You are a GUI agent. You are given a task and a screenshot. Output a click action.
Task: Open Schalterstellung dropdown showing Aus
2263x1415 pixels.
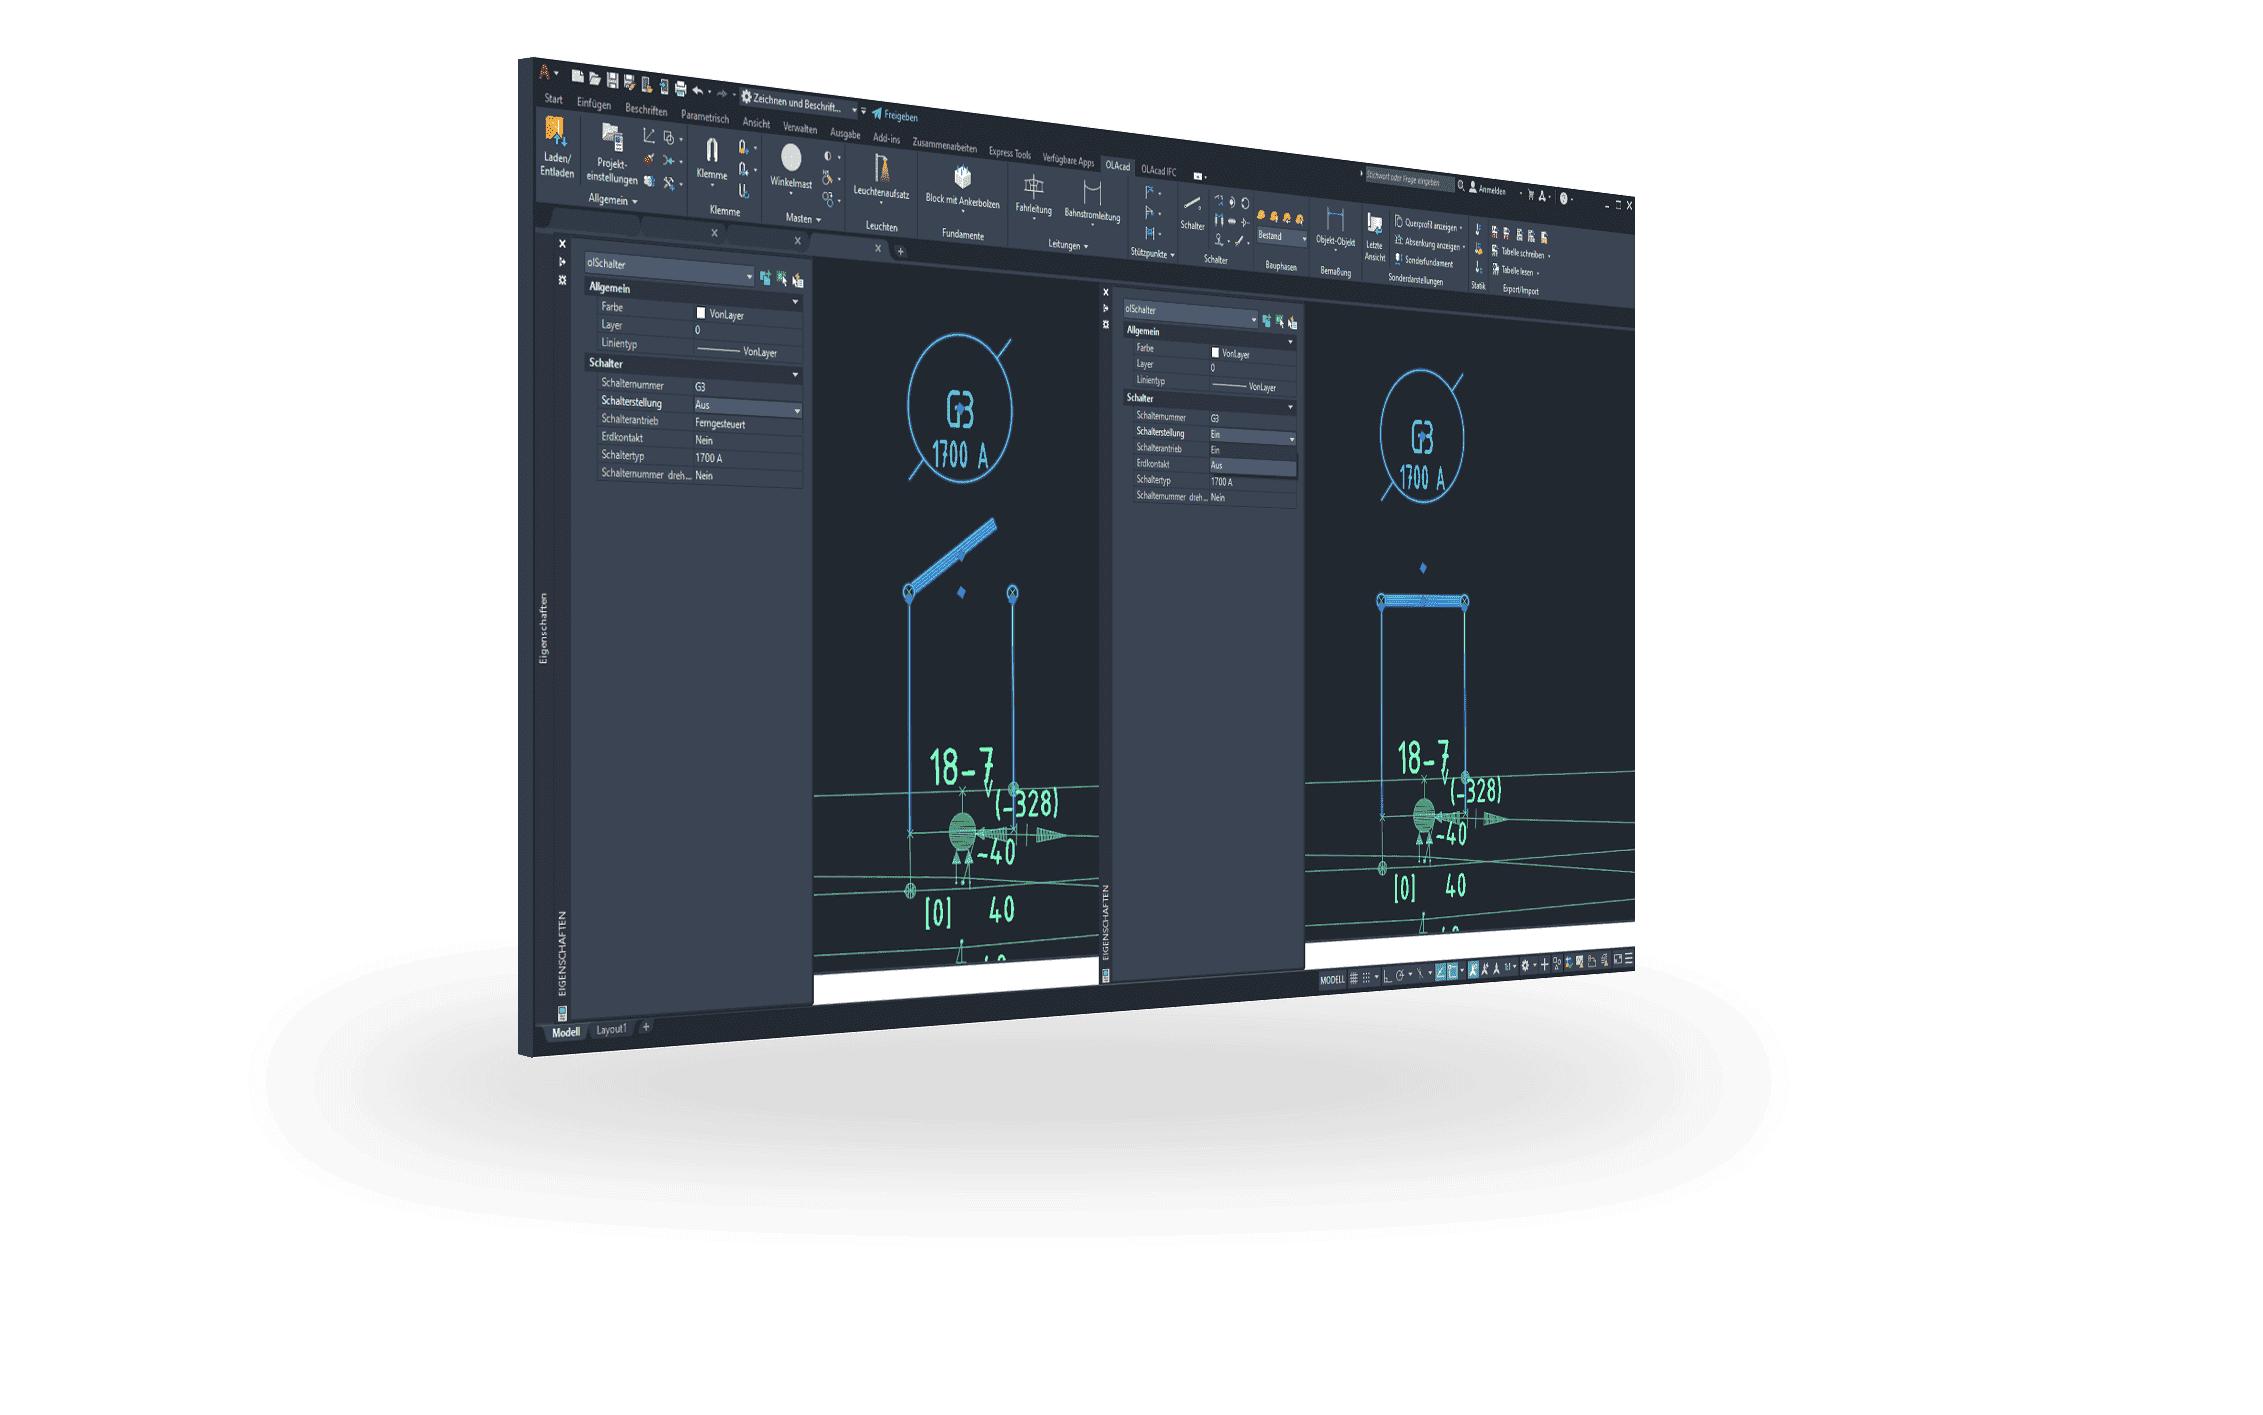pyautogui.click(x=796, y=411)
